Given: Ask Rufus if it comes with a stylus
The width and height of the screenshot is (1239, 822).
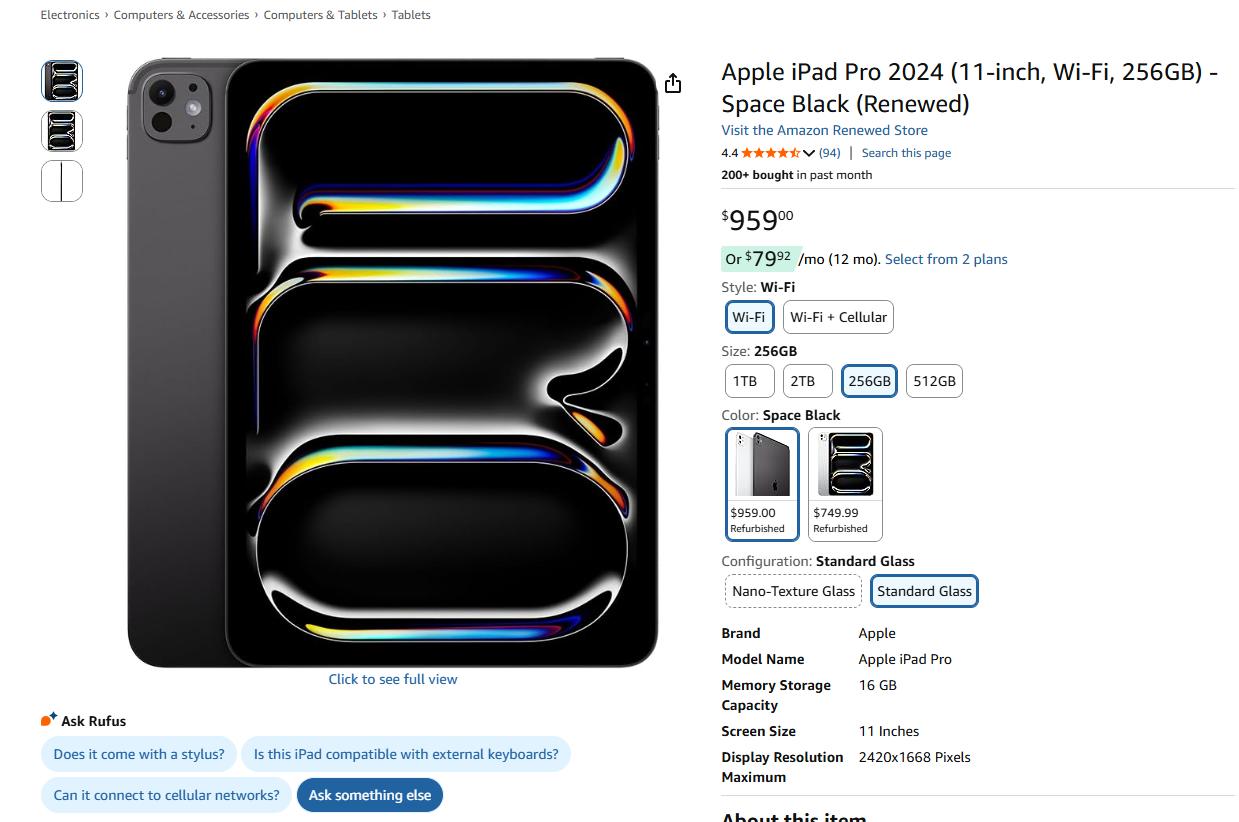Looking at the screenshot, I should point(139,754).
